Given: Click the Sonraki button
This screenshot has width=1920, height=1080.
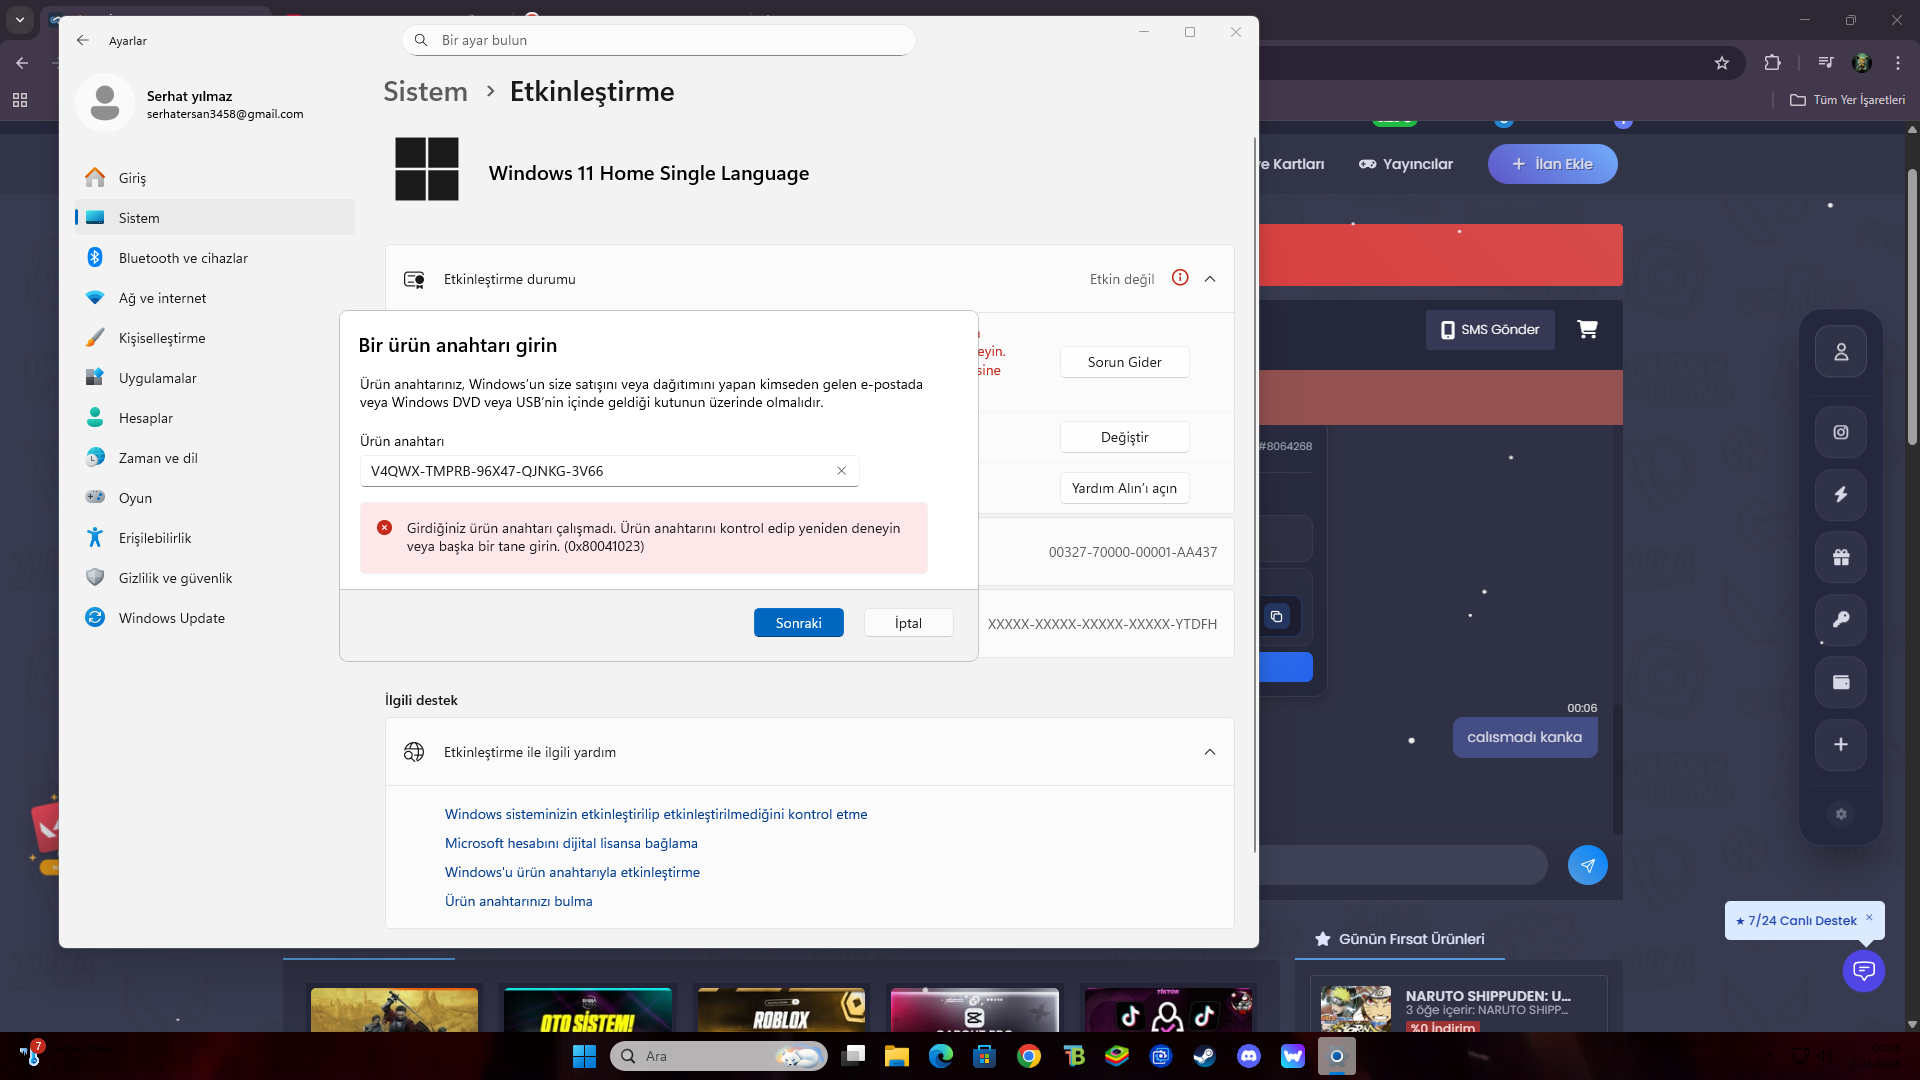Looking at the screenshot, I should [x=798, y=623].
